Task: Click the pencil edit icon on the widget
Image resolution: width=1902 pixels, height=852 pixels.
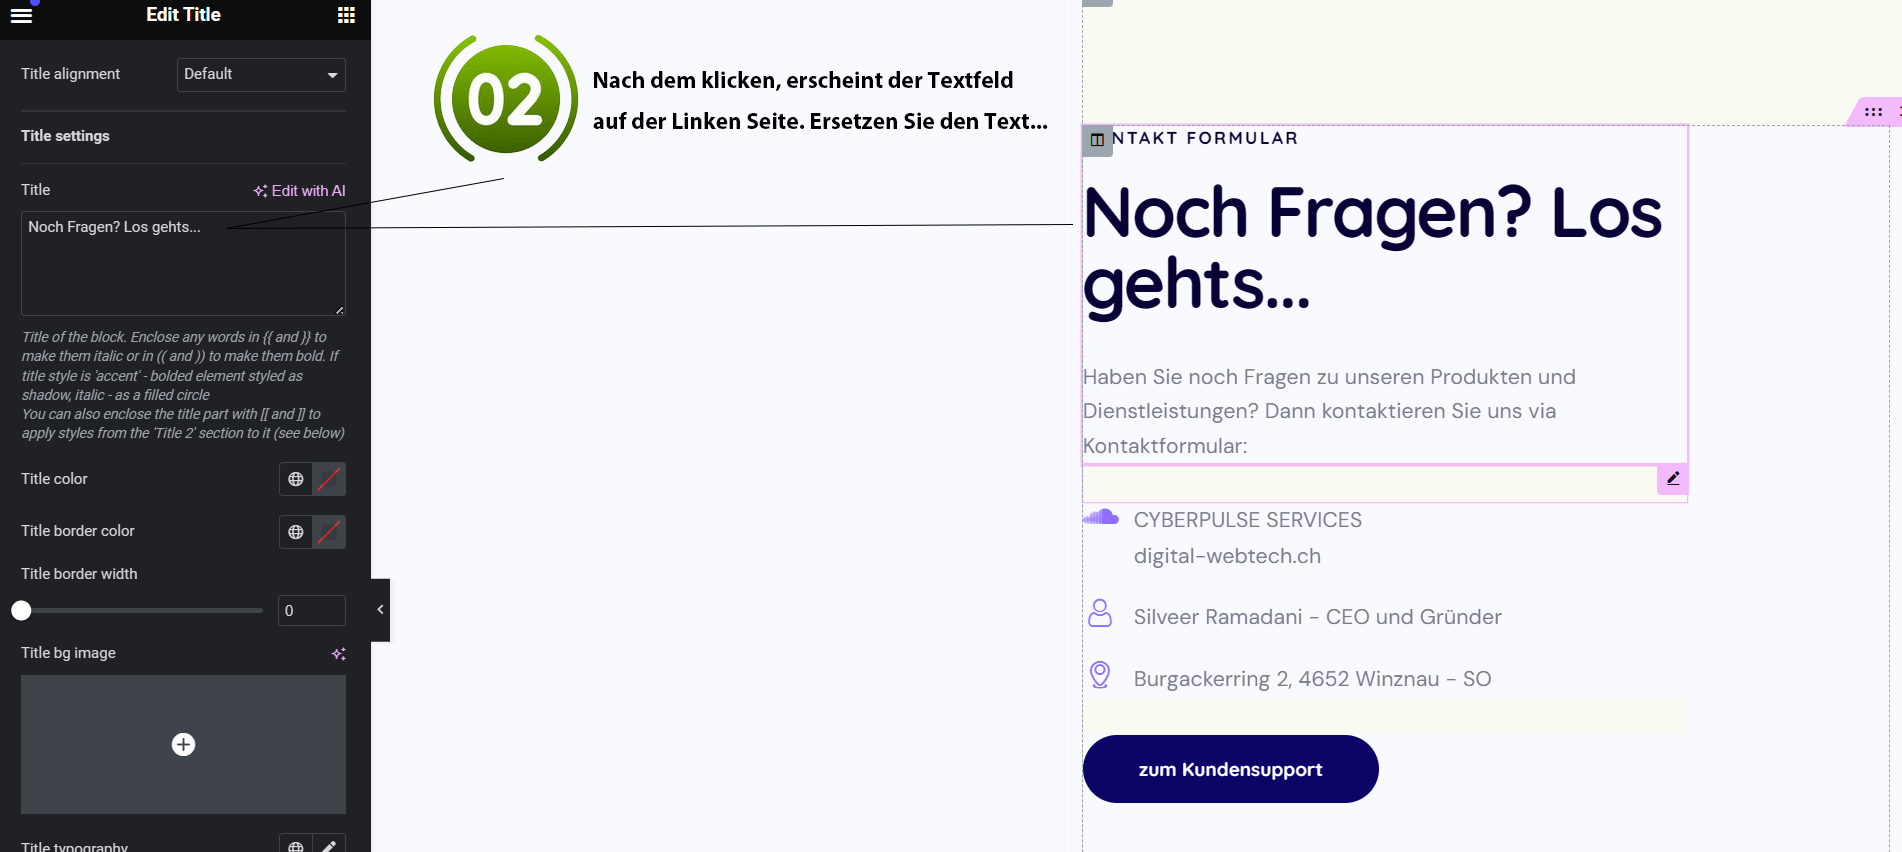Action: tap(1673, 479)
